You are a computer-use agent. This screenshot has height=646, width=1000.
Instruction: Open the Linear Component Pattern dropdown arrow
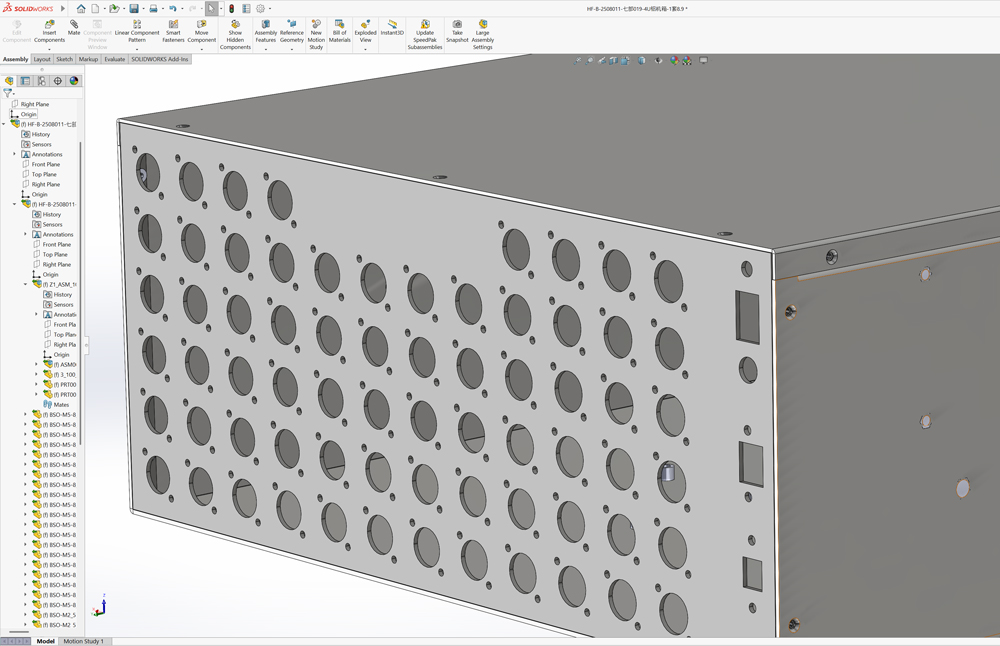(137, 49)
